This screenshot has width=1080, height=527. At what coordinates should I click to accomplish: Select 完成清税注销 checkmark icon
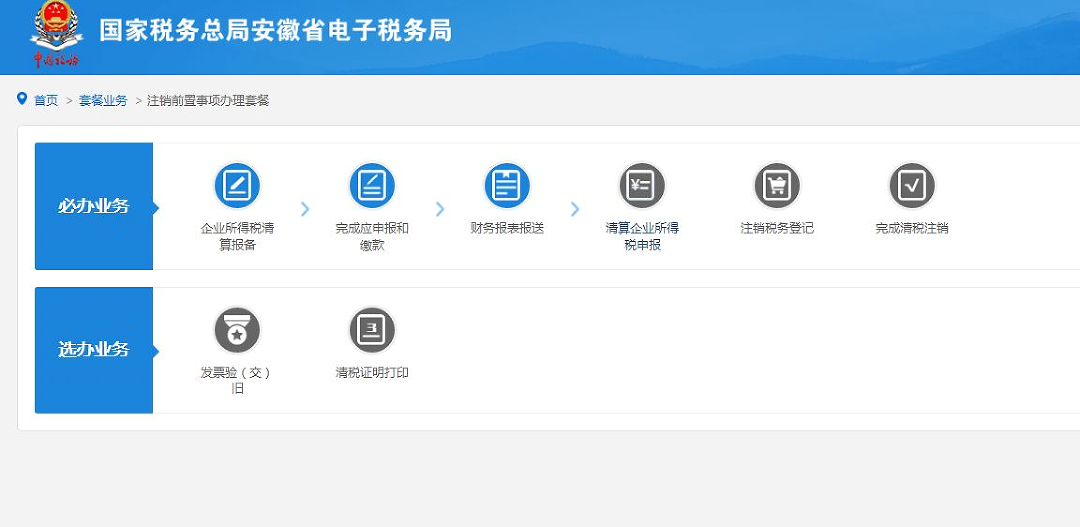pyautogui.click(x=912, y=186)
